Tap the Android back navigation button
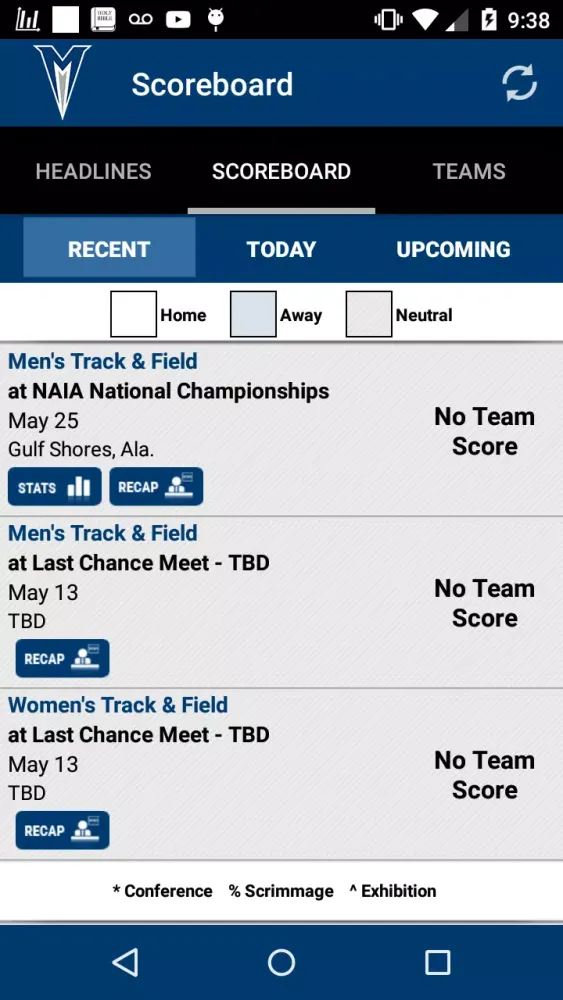 [125, 962]
